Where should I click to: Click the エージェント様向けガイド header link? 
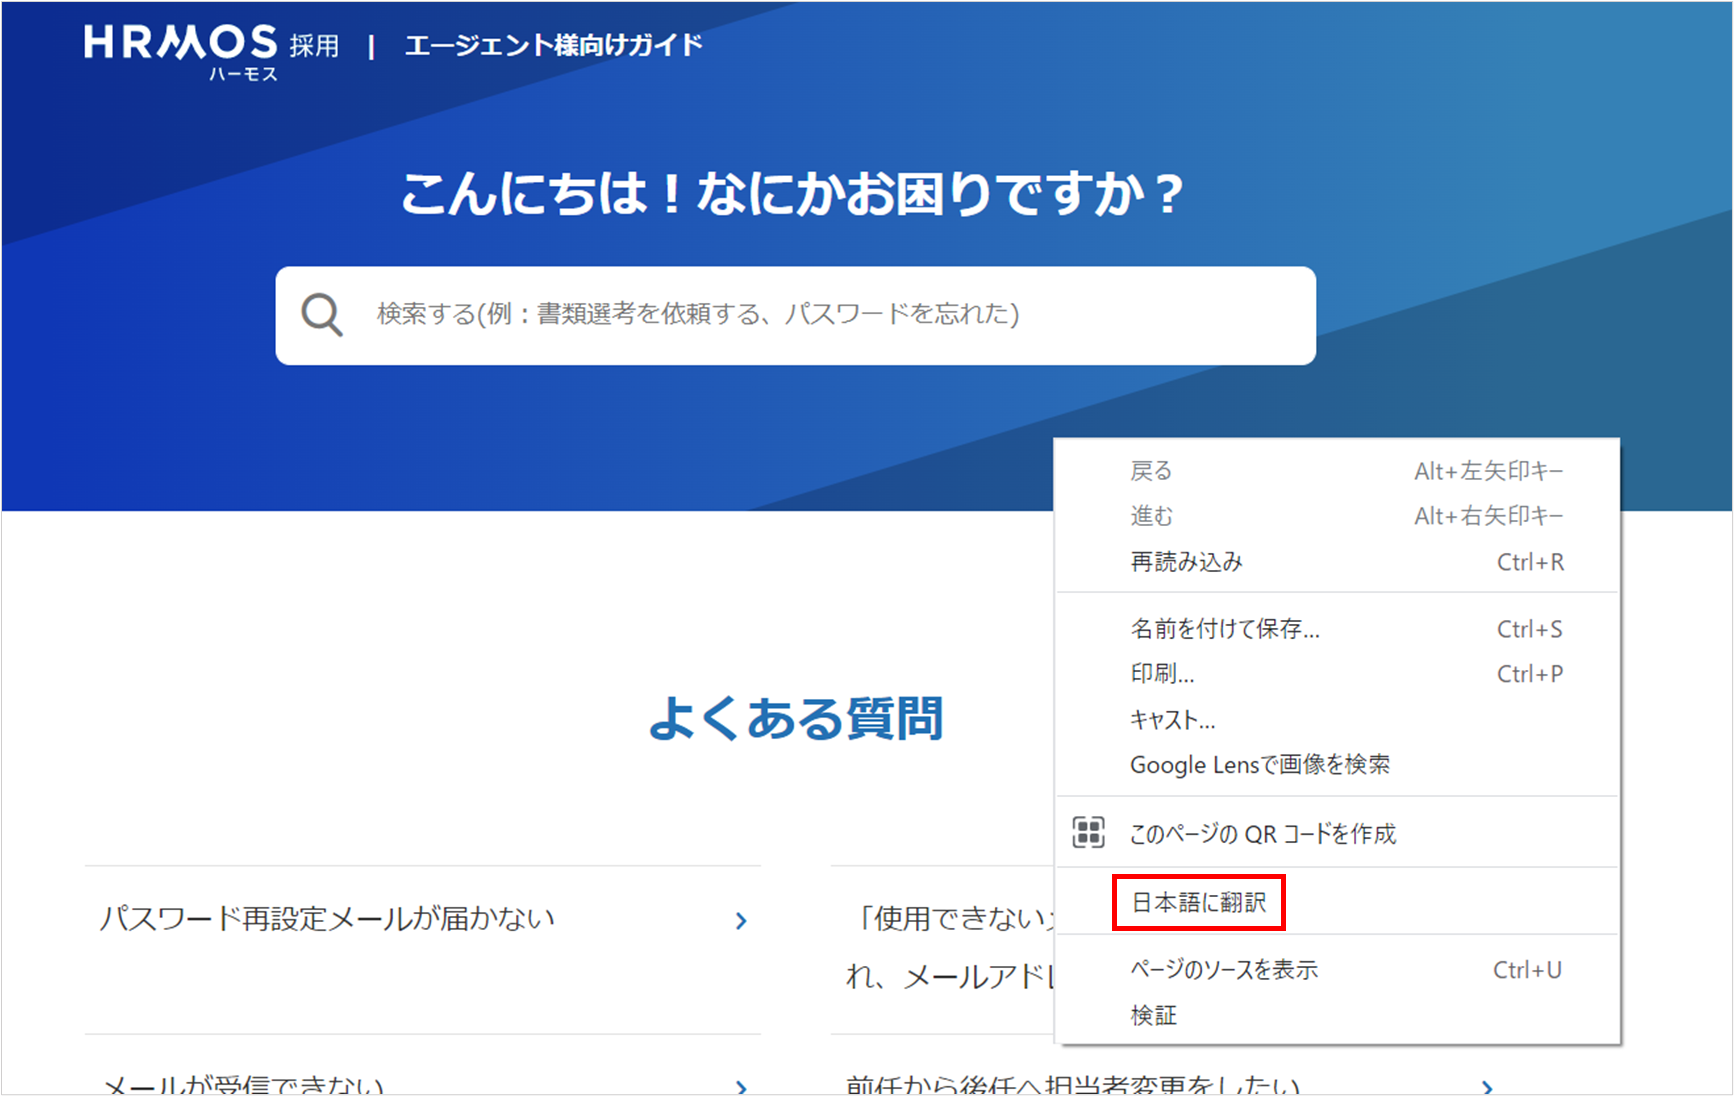click(553, 45)
